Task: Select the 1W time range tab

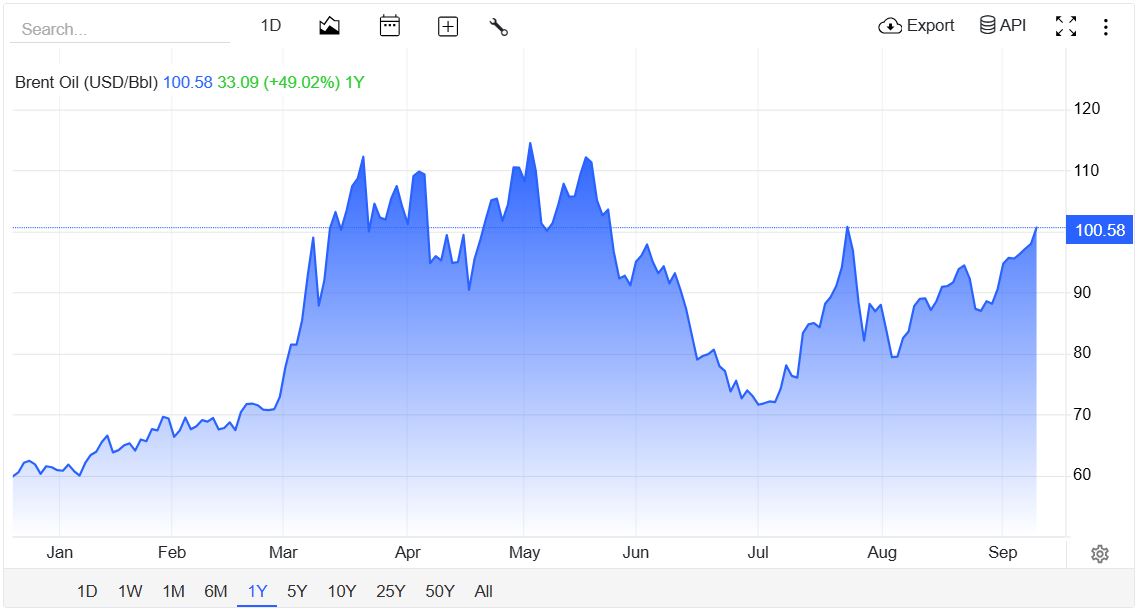Action: pos(130,591)
